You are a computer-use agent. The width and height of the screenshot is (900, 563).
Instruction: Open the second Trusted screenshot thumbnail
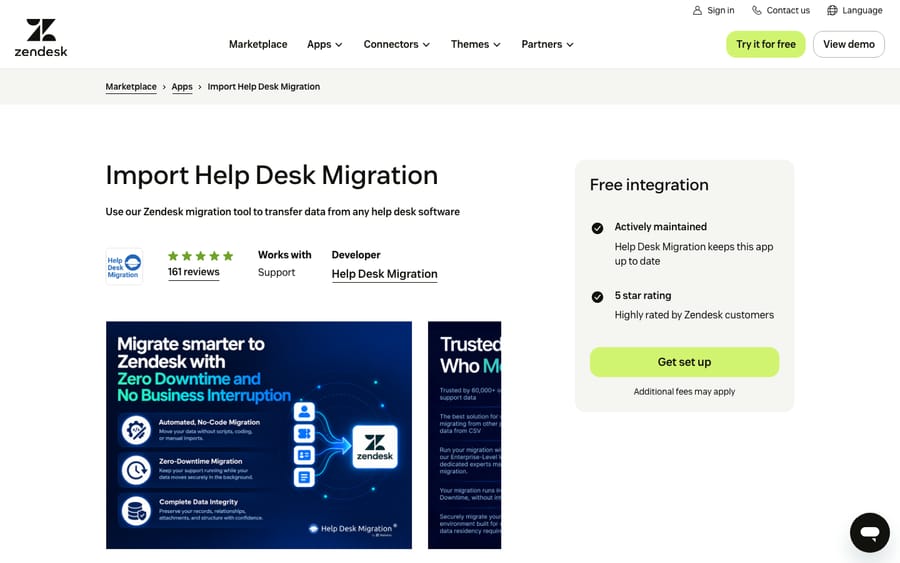pyautogui.click(x=464, y=435)
